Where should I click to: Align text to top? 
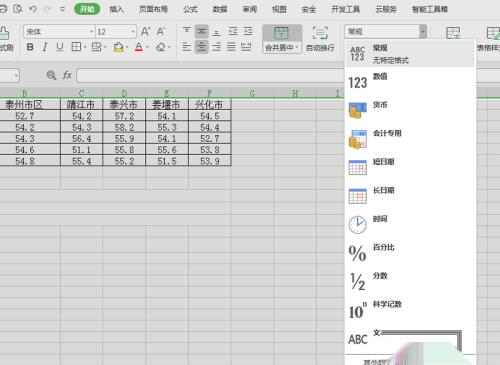187,31
